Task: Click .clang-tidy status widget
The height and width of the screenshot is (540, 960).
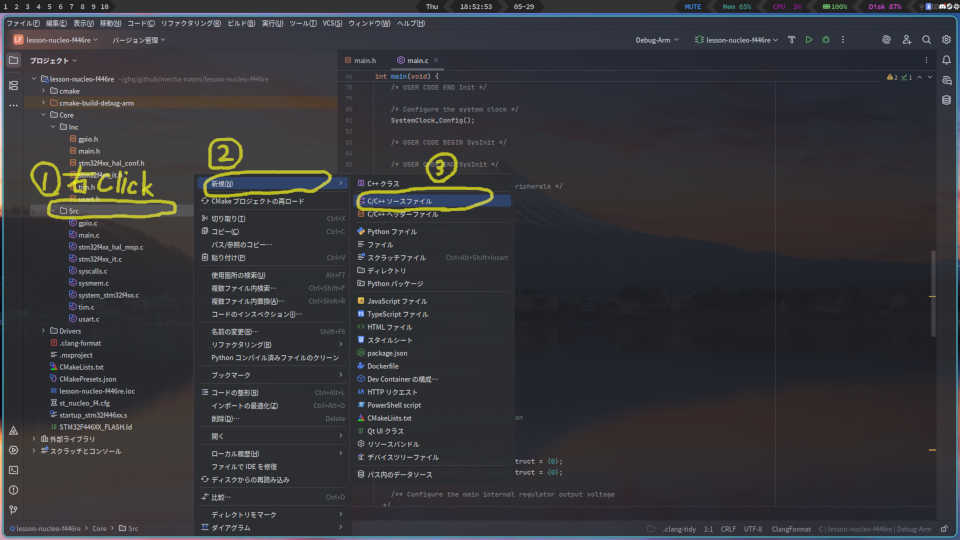Action: pos(679,529)
